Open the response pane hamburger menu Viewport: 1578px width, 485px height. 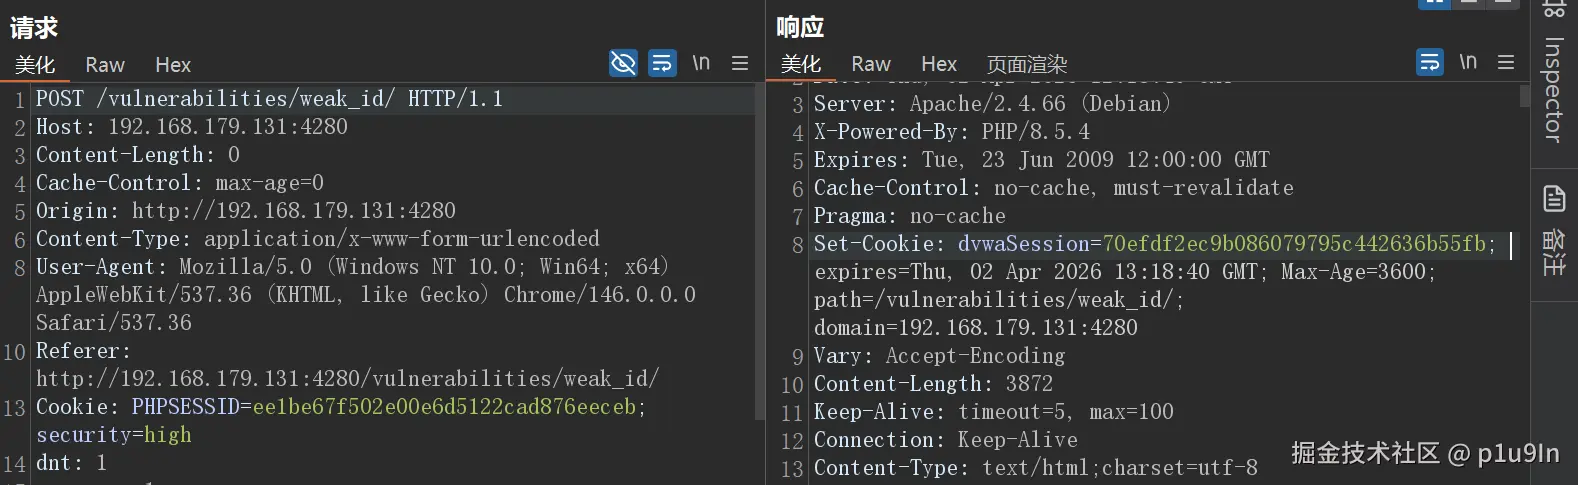click(1506, 62)
